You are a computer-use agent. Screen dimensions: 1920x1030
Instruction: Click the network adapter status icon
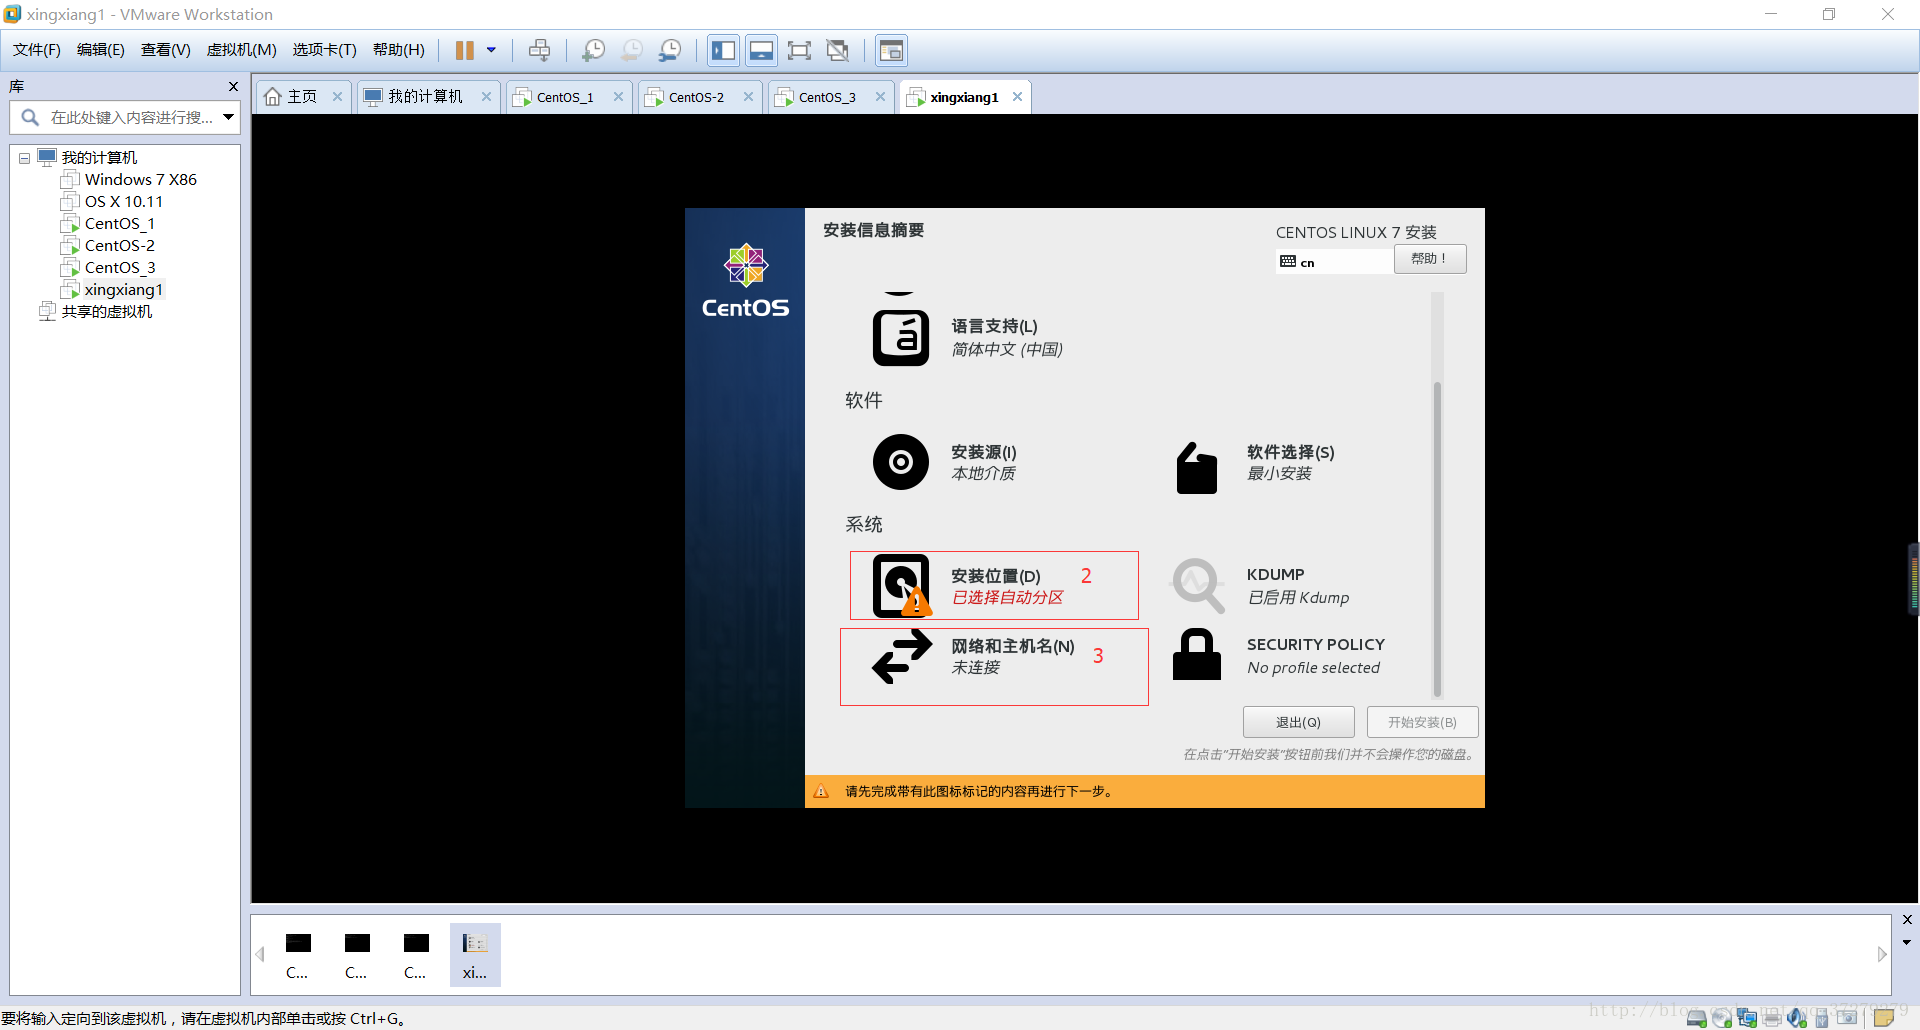pos(1747,1018)
